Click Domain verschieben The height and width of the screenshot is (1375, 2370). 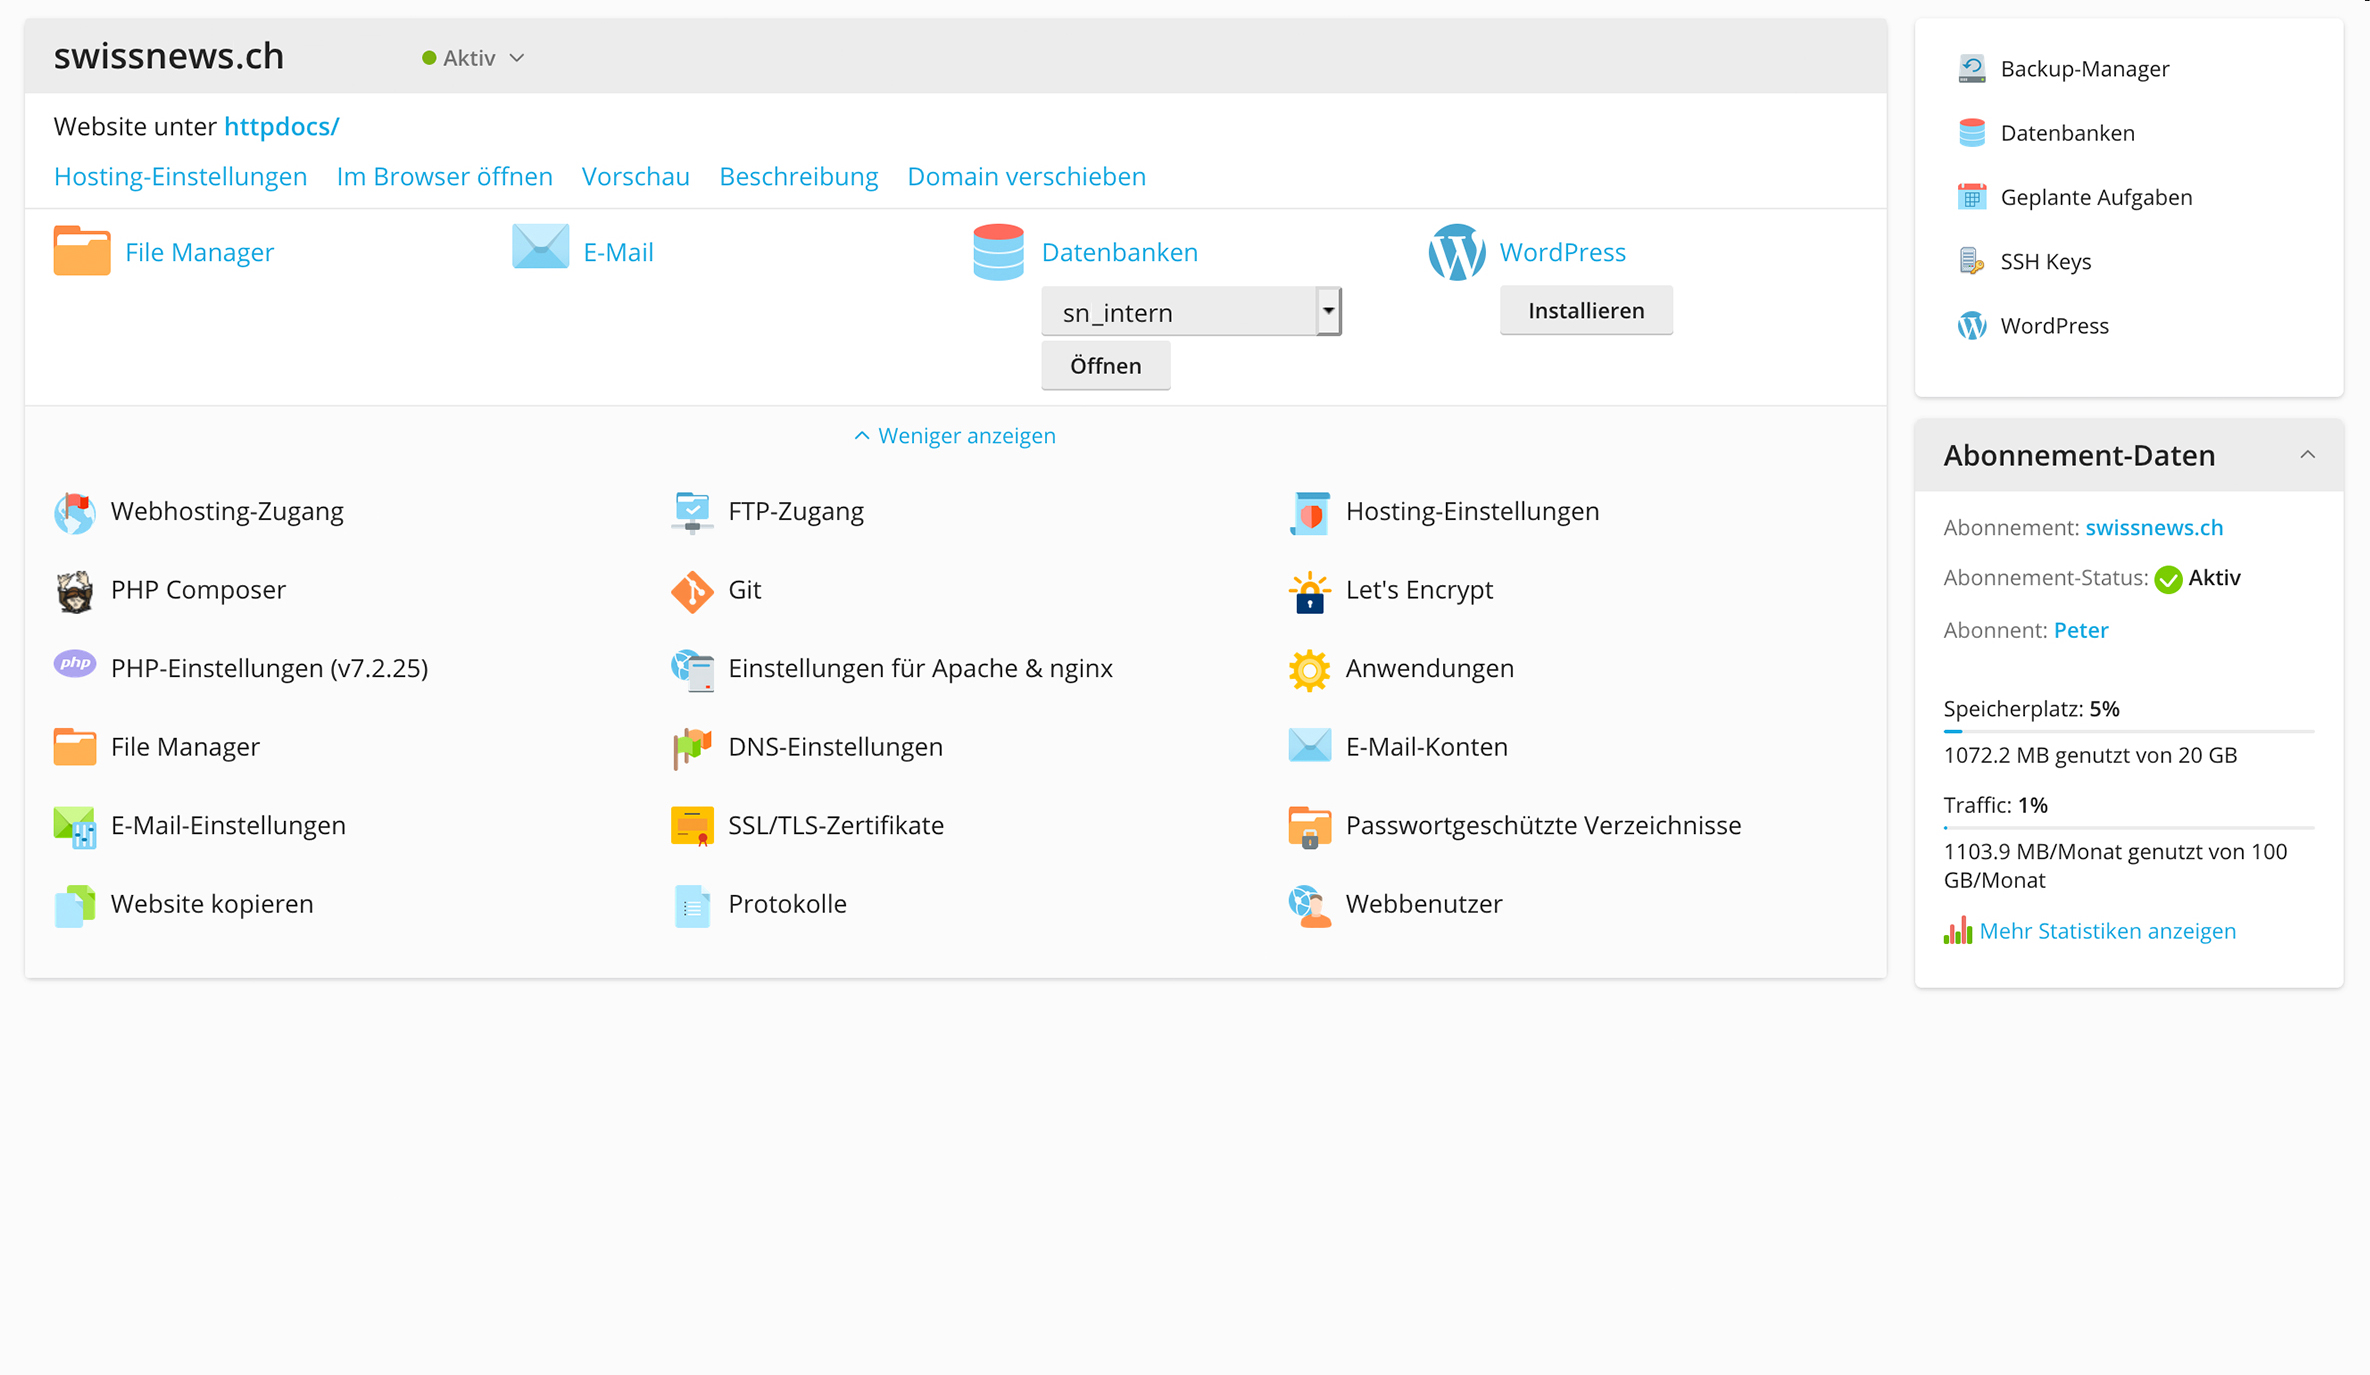click(x=1026, y=177)
